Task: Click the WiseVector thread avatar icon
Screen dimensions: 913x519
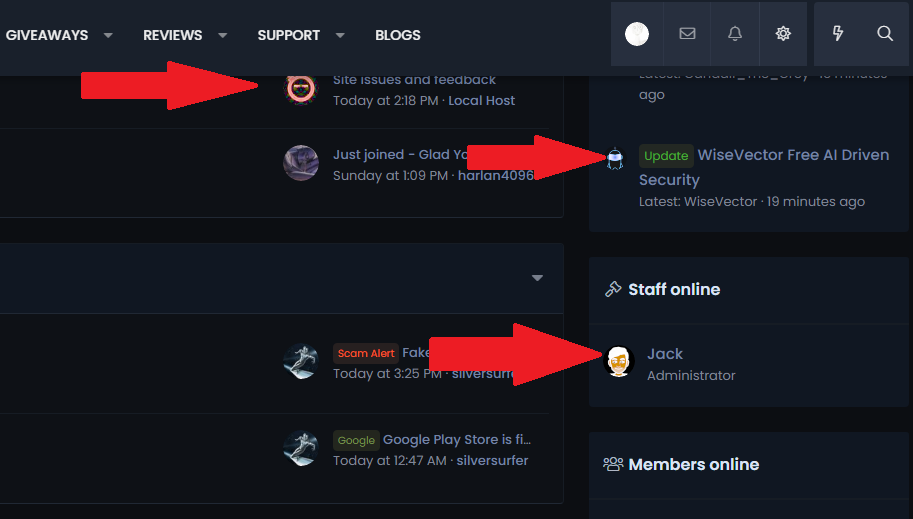Action: click(615, 157)
